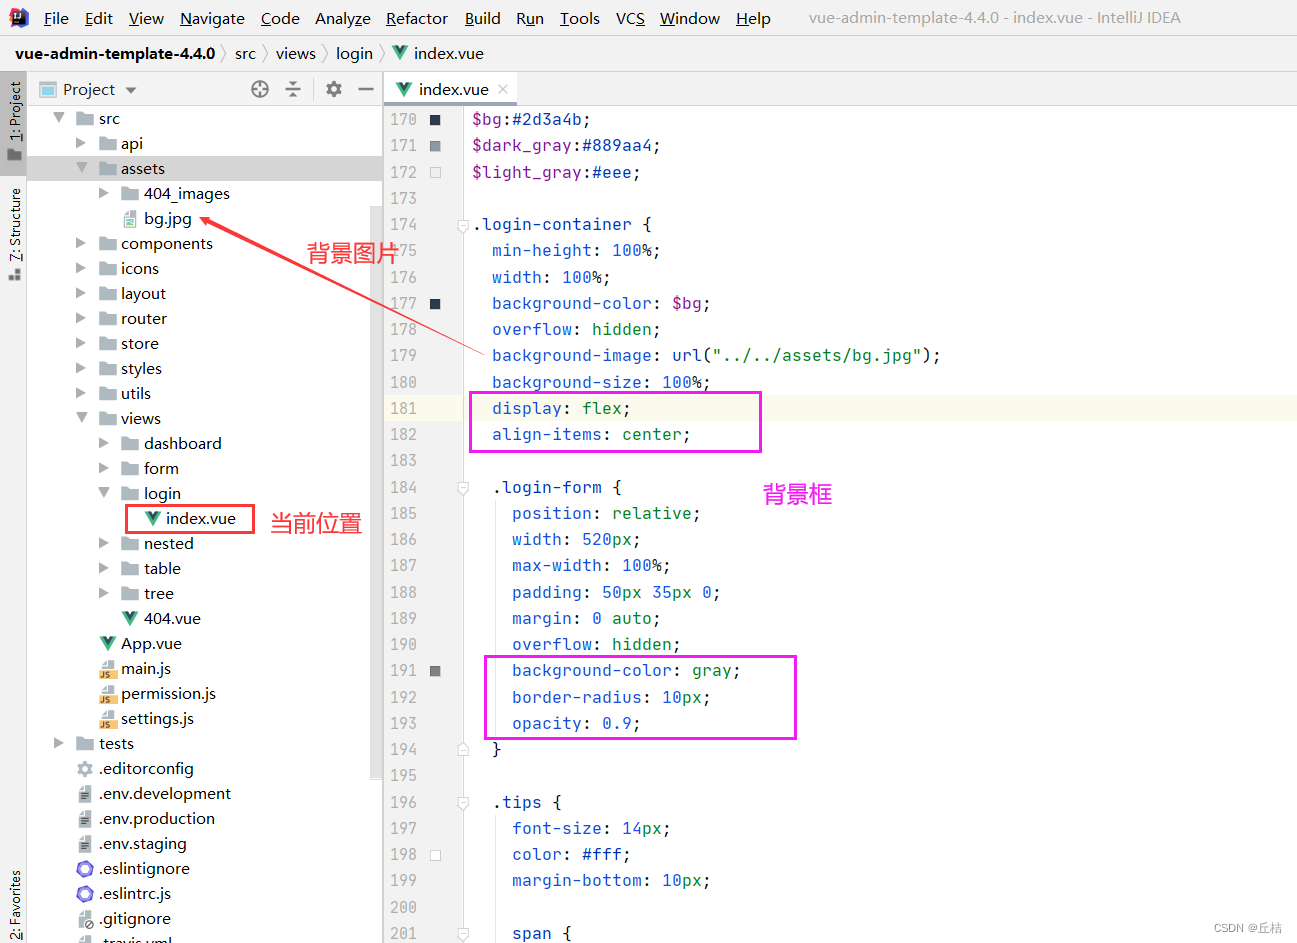This screenshot has width=1297, height=943.
Task: Click the $dark_gray color swatch on line 171
Action: point(435,146)
